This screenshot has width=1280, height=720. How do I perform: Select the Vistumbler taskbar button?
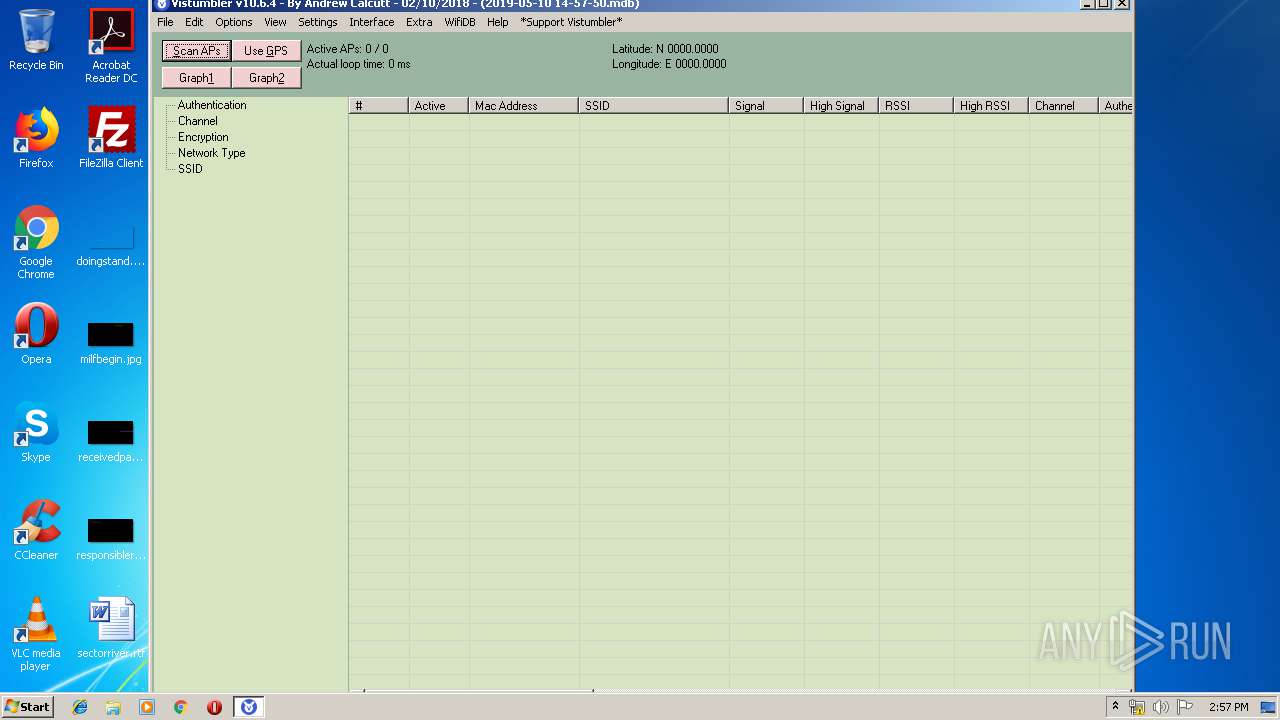[249, 707]
